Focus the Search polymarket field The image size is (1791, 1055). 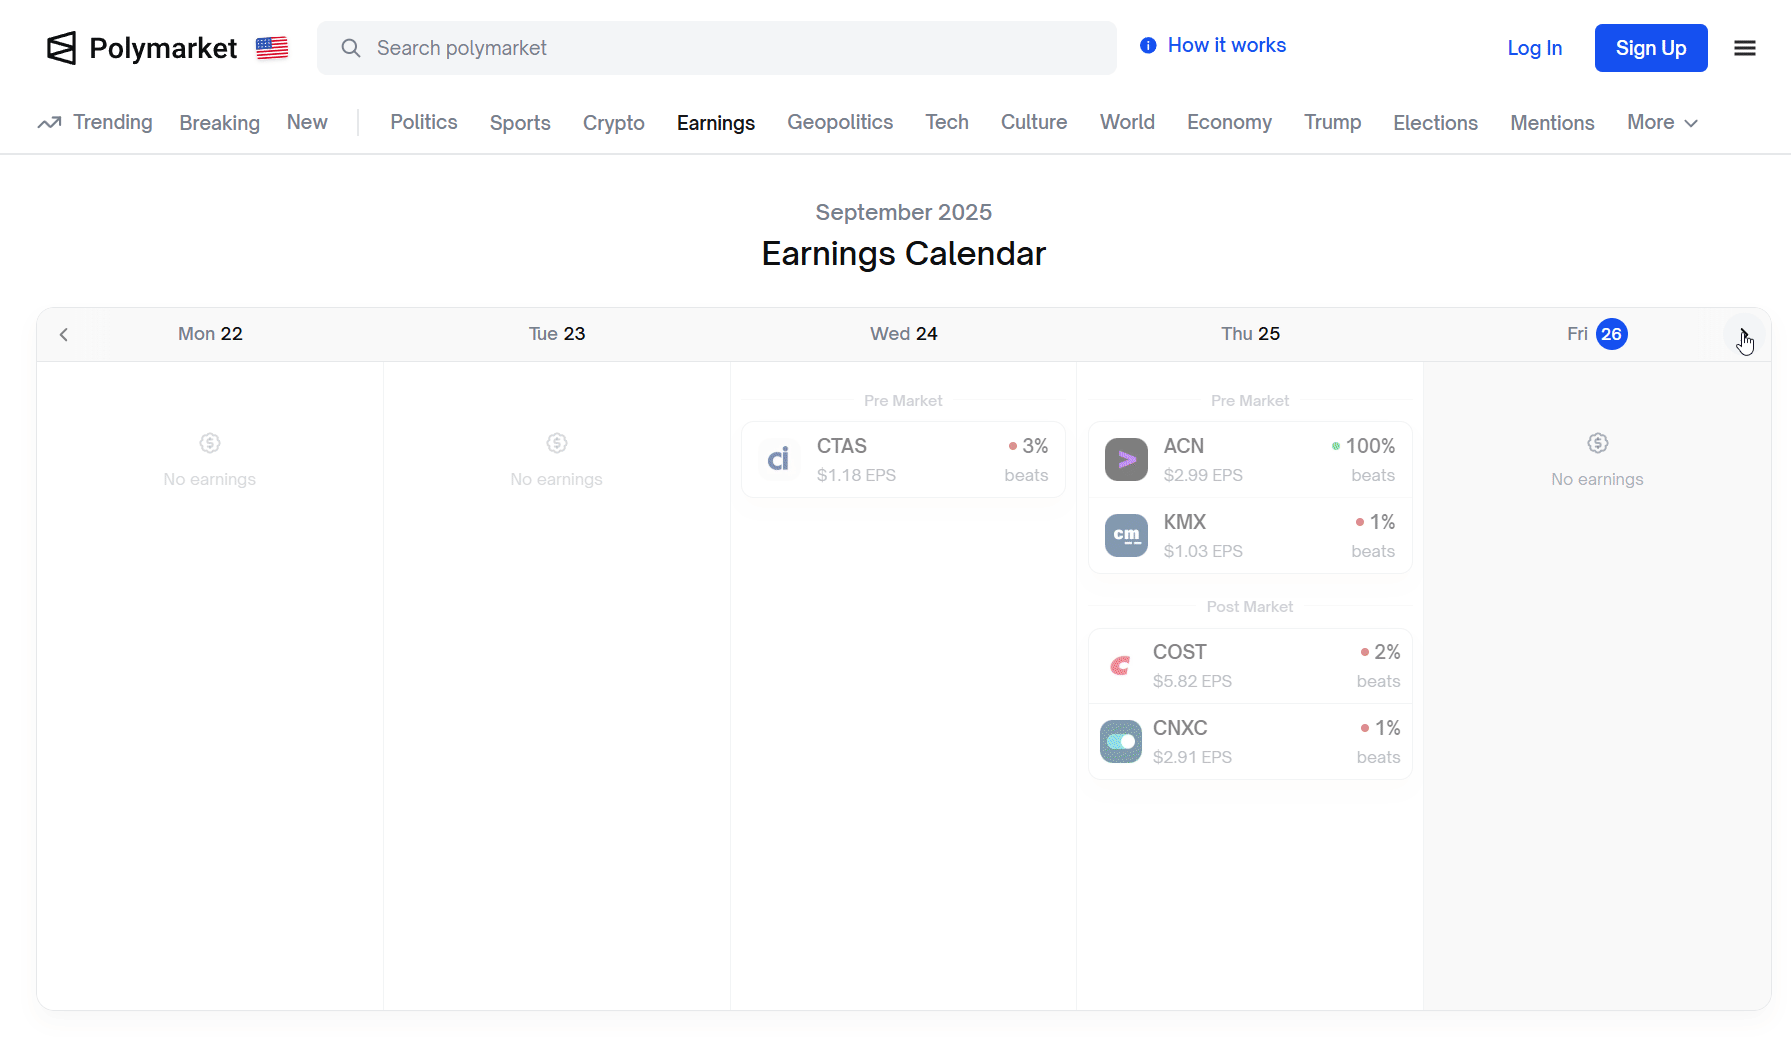click(716, 48)
